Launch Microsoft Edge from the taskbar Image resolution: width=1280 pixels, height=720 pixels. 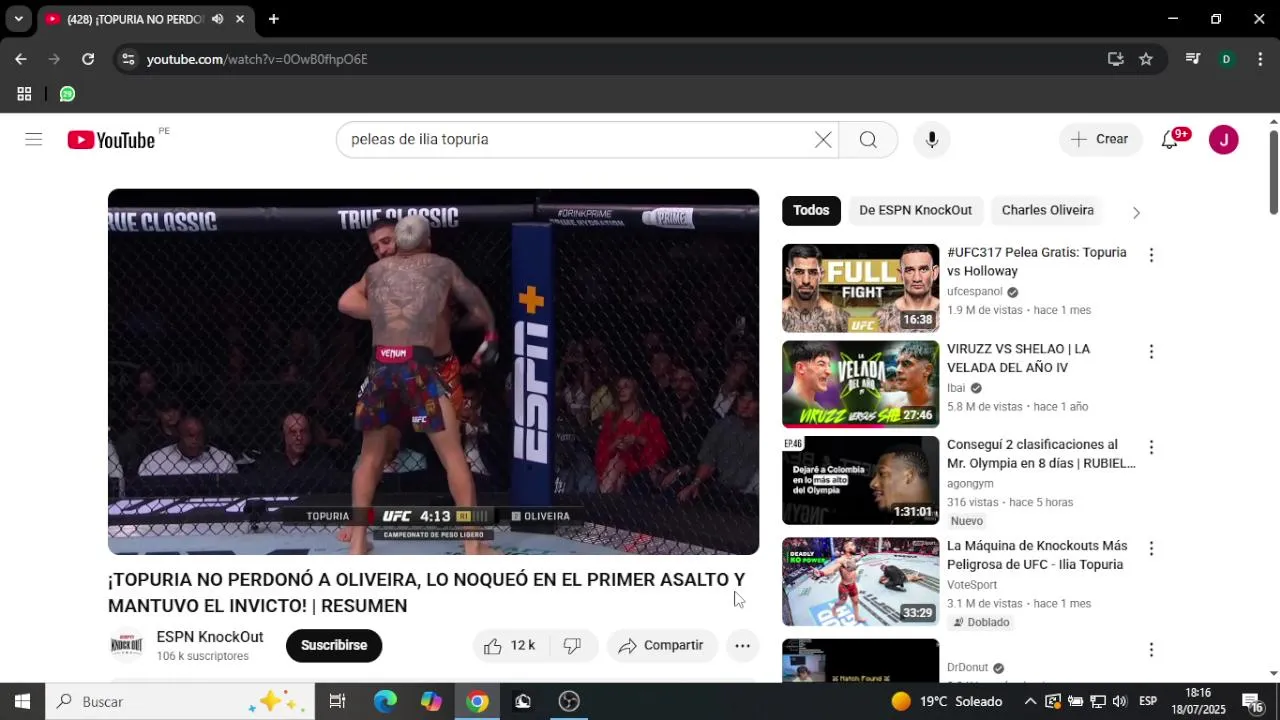(x=385, y=701)
